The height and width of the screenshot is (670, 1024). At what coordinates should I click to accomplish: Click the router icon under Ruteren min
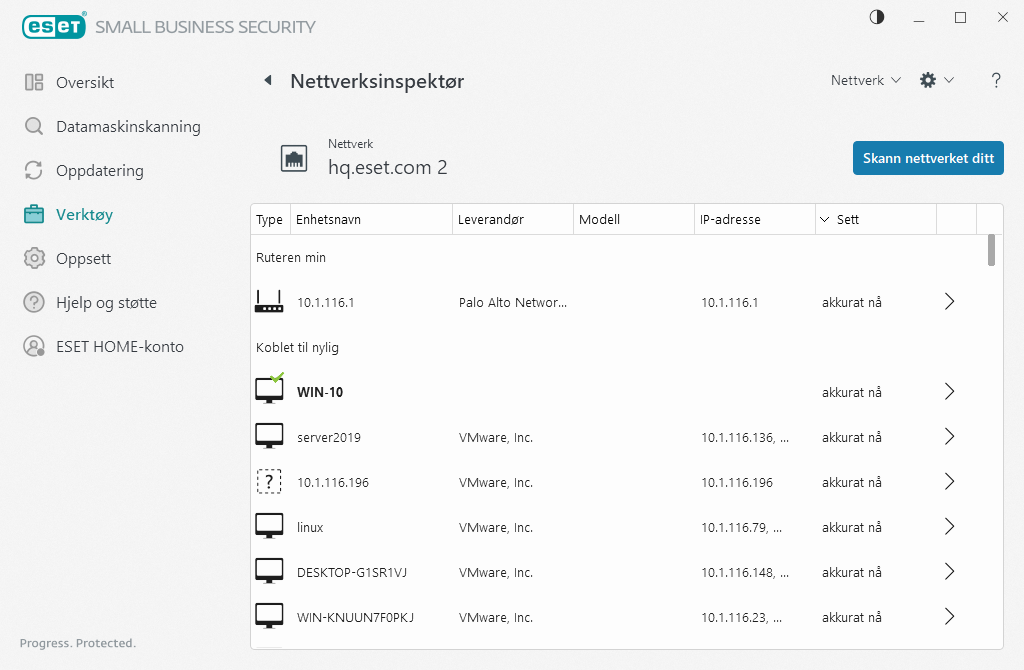pos(269,301)
